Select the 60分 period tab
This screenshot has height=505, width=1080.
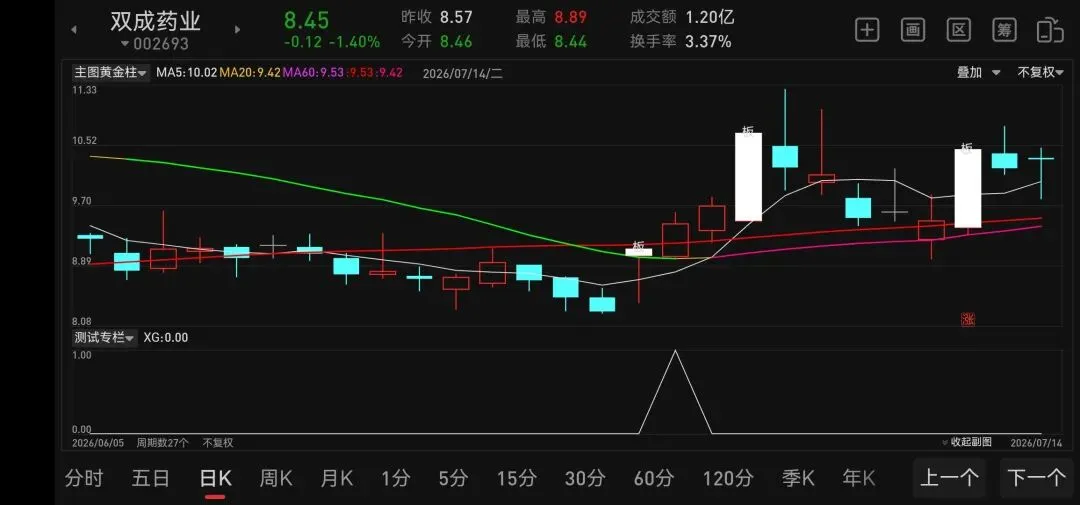click(x=654, y=478)
